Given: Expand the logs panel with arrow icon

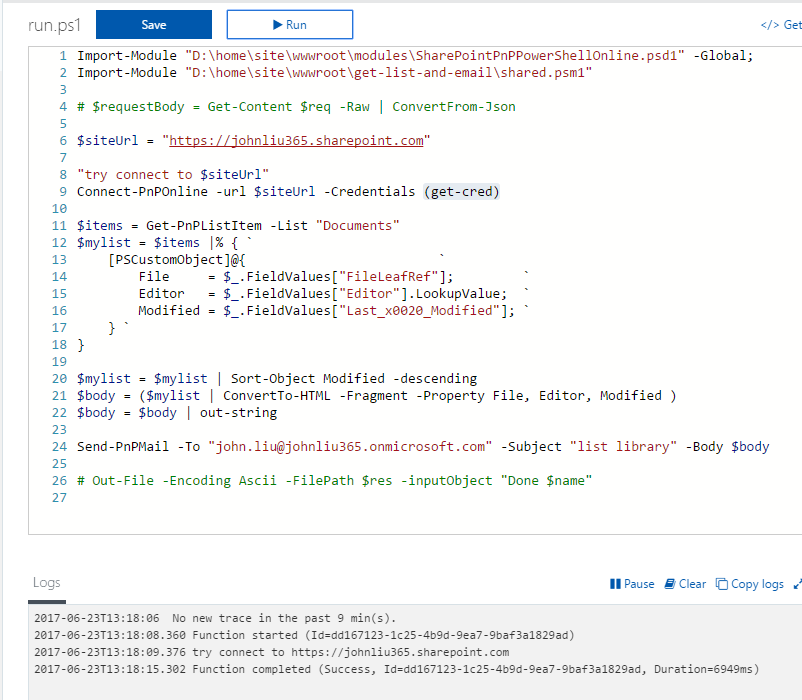Looking at the screenshot, I should (x=797, y=584).
